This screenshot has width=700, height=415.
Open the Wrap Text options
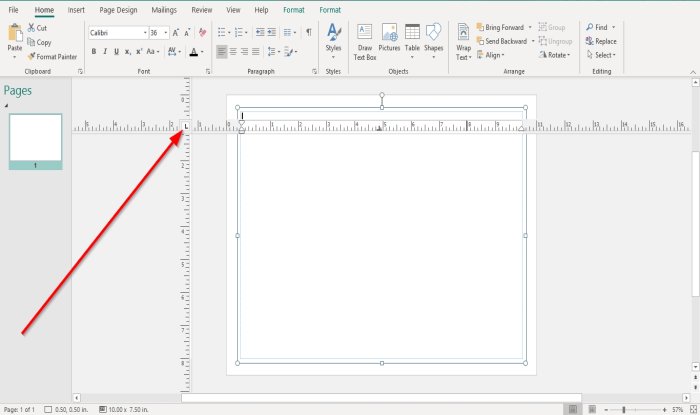pos(463,42)
